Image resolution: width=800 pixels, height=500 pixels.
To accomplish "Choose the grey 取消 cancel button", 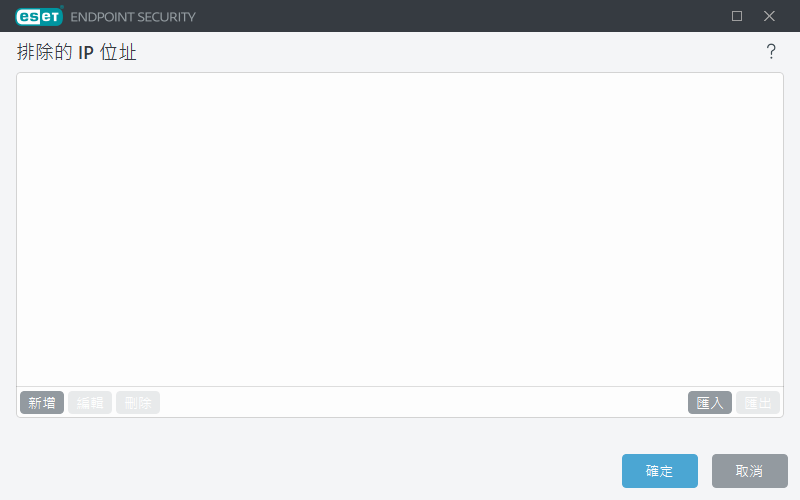I will 750,471.
